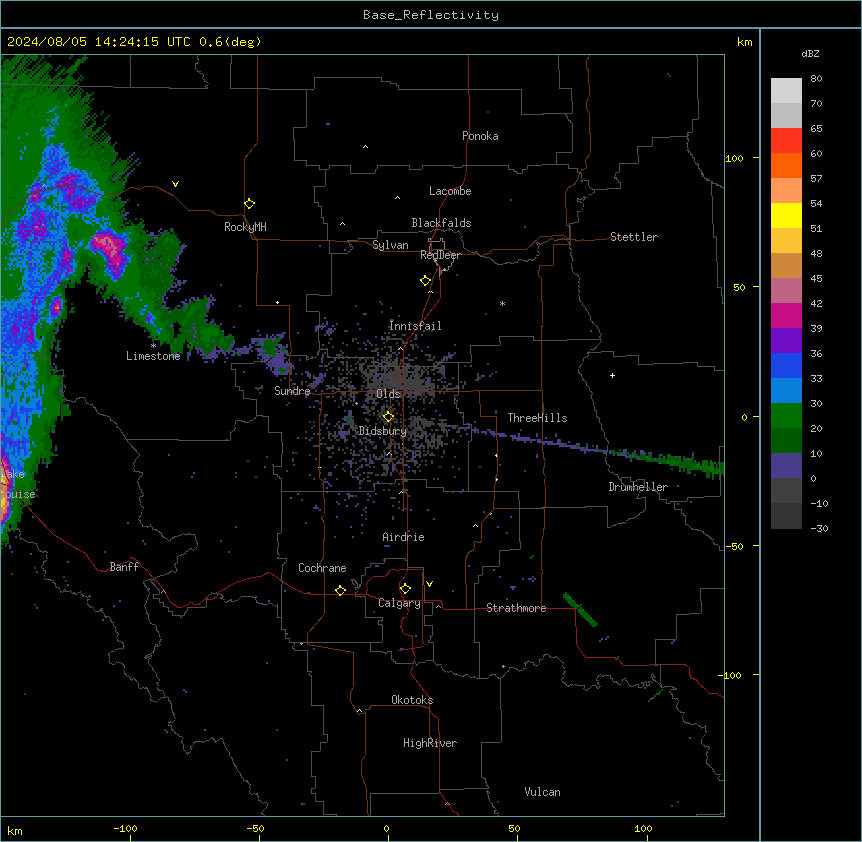
Task: Pick the purple 36-39 dBZ legend swatch
Action: coord(786,340)
